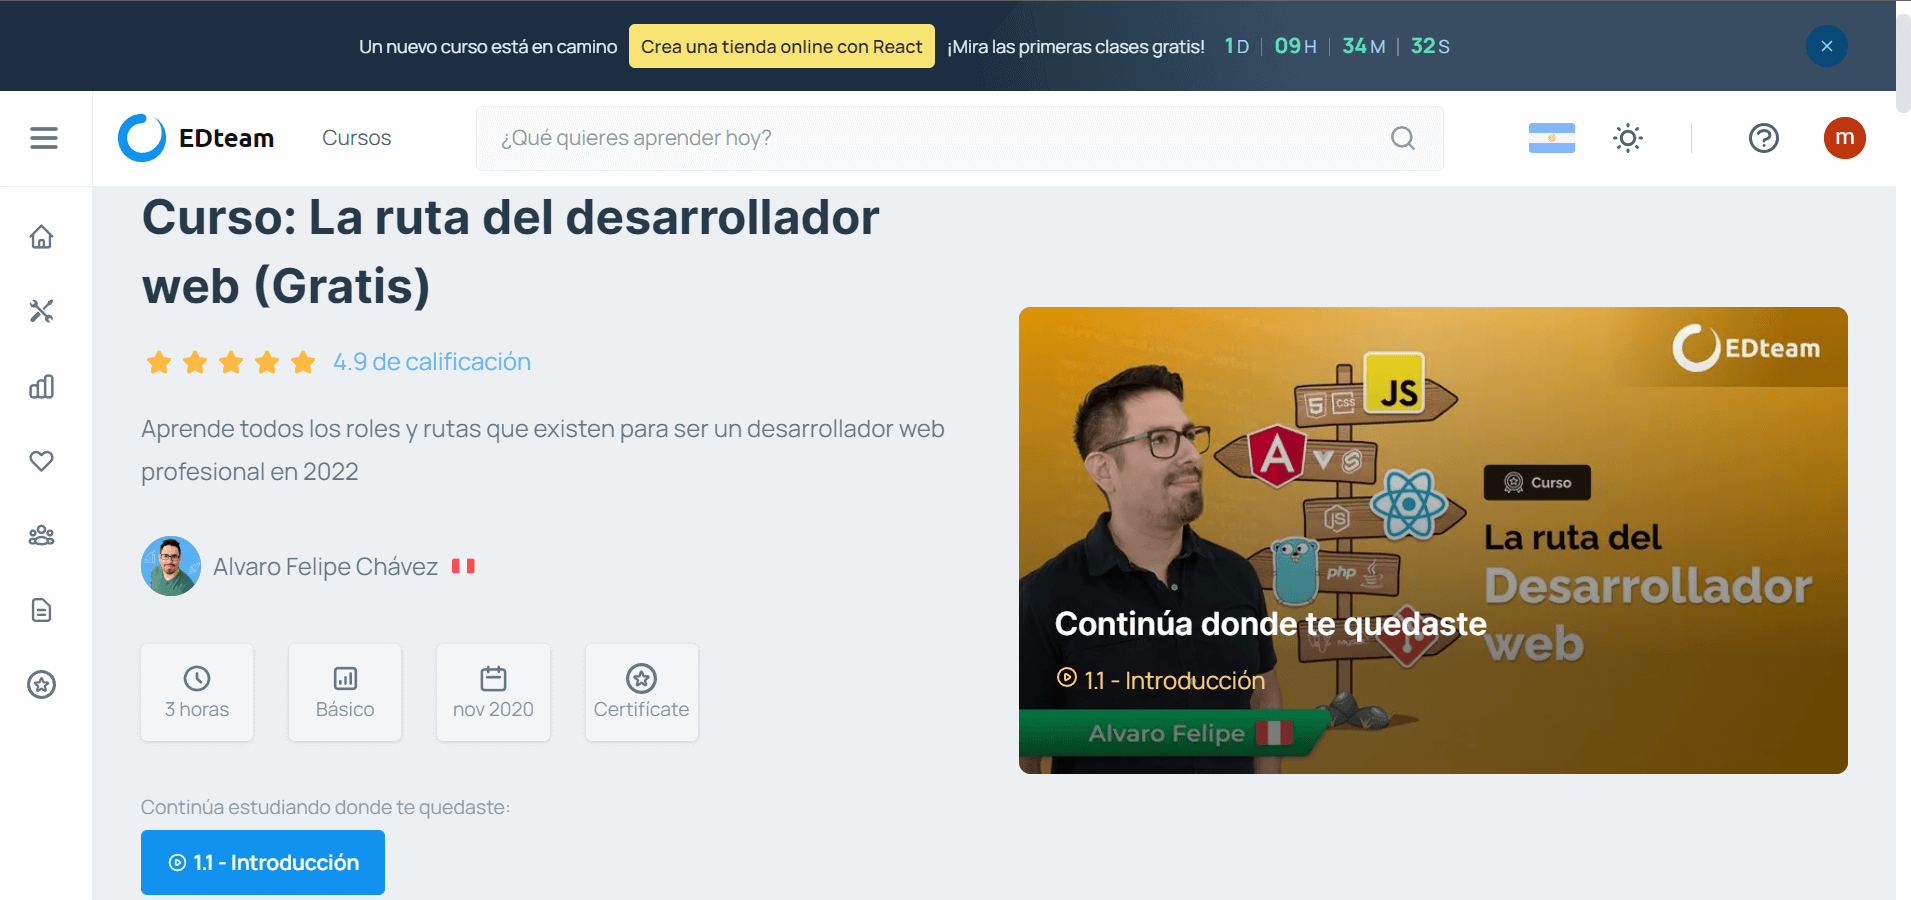1911x900 pixels.
Task: Close the top announcement banner
Action: pos(1827,46)
